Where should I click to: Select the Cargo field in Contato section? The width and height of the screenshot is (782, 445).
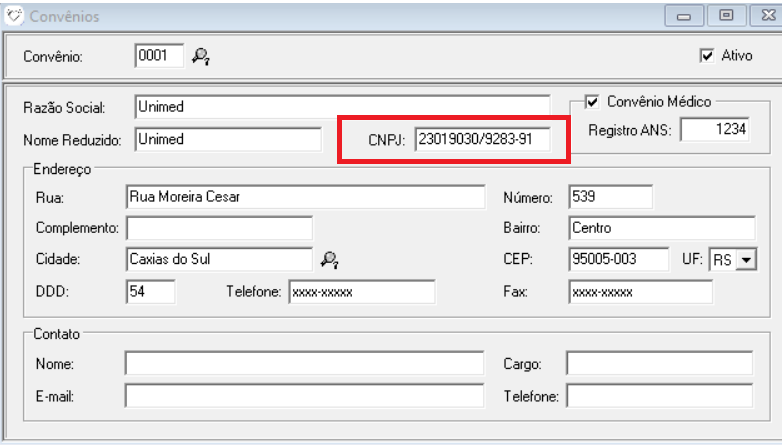pos(658,363)
